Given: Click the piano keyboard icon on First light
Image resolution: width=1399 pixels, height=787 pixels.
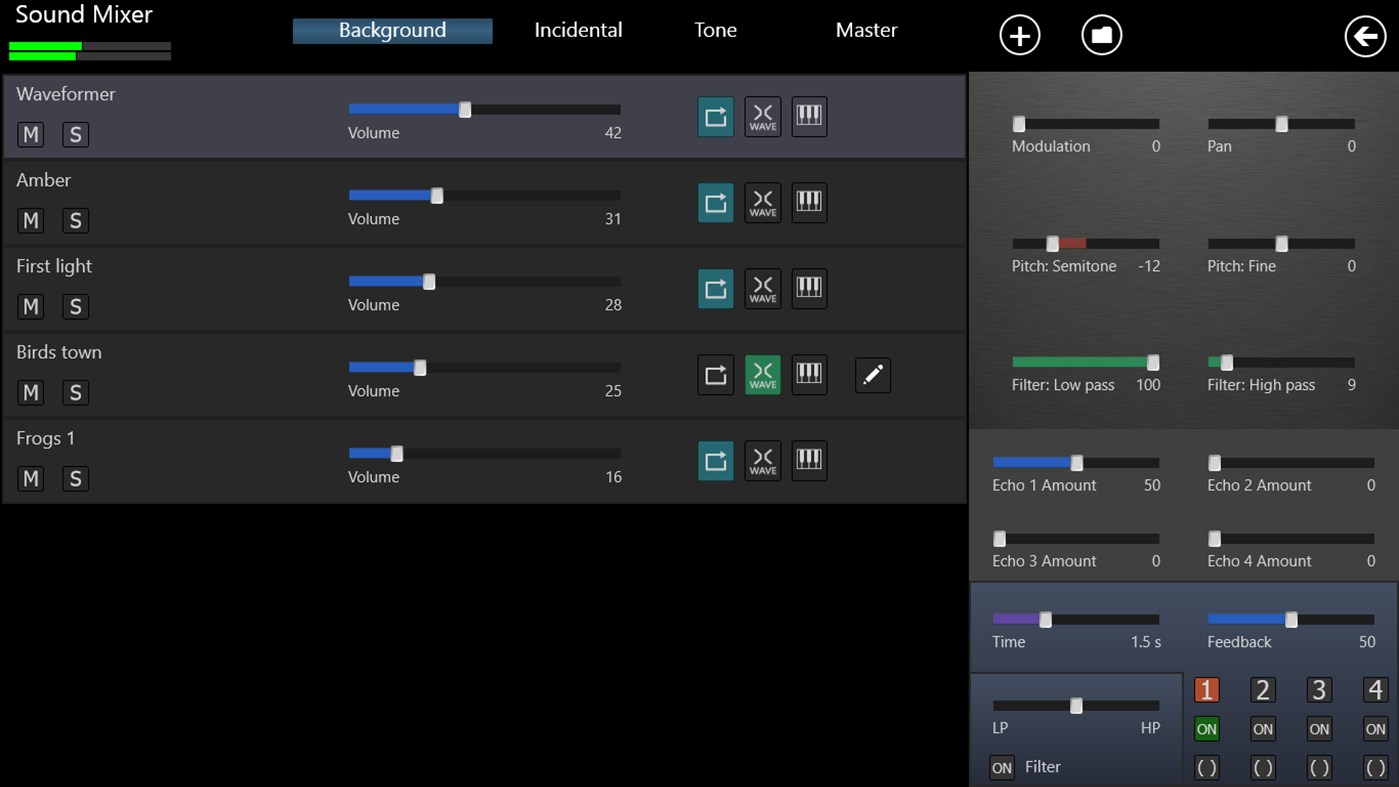Looking at the screenshot, I should [x=809, y=288].
